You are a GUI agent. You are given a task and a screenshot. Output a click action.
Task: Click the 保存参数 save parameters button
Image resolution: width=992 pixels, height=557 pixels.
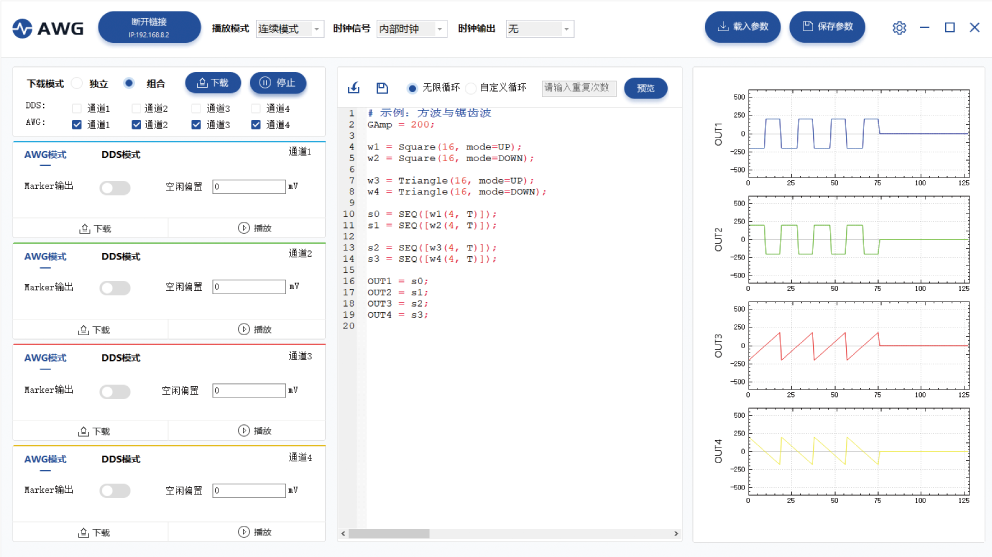point(827,27)
